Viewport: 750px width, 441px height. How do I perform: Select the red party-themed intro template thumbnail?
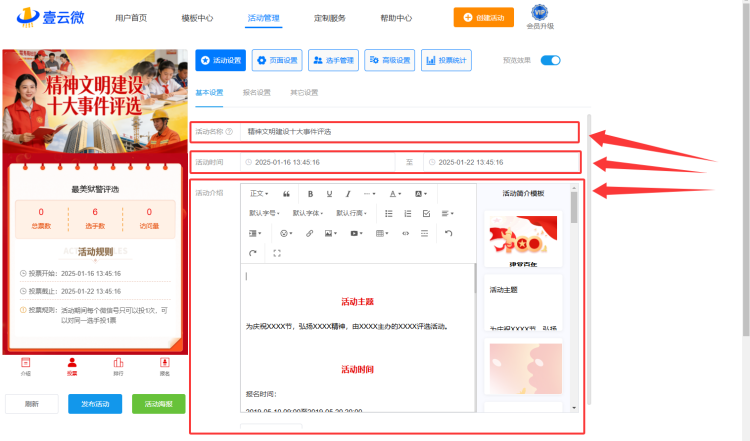pos(523,239)
